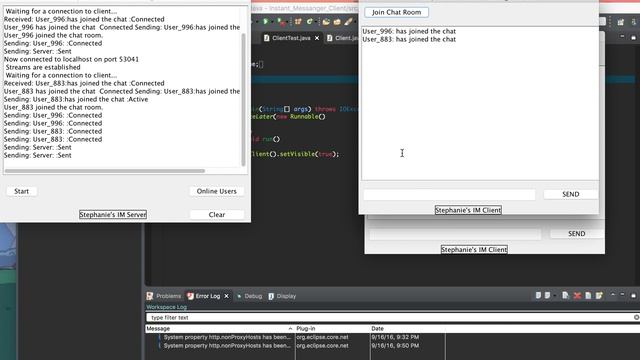The height and width of the screenshot is (360, 640).
Task: Click SEND in the back IM Client window
Action: pyautogui.click(x=577, y=233)
